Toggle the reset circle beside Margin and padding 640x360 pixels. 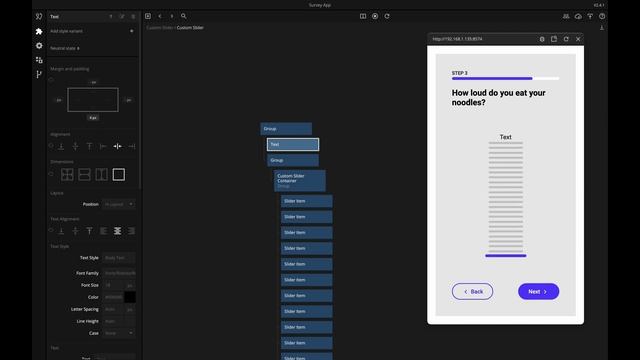click(51, 80)
